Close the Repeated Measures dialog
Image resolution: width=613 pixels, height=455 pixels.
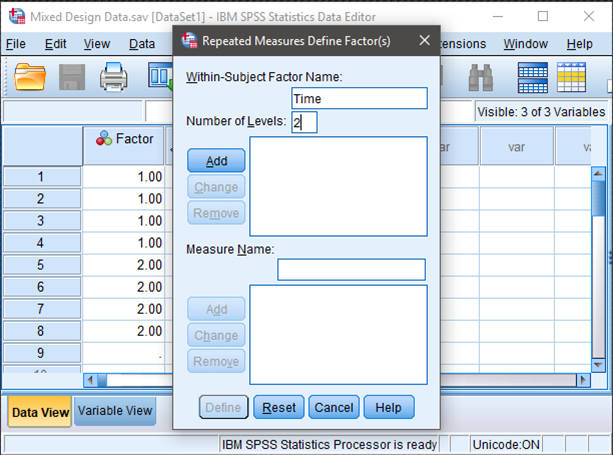click(425, 40)
